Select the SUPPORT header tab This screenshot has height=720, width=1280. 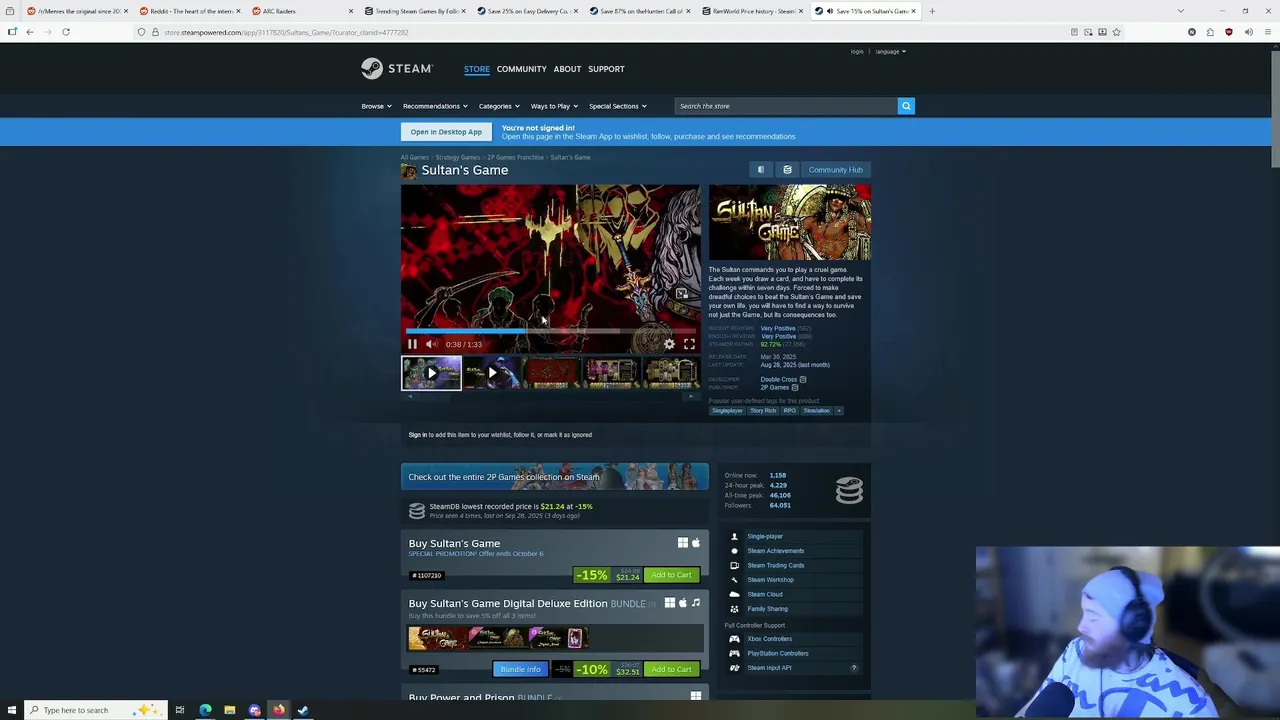[x=606, y=69]
